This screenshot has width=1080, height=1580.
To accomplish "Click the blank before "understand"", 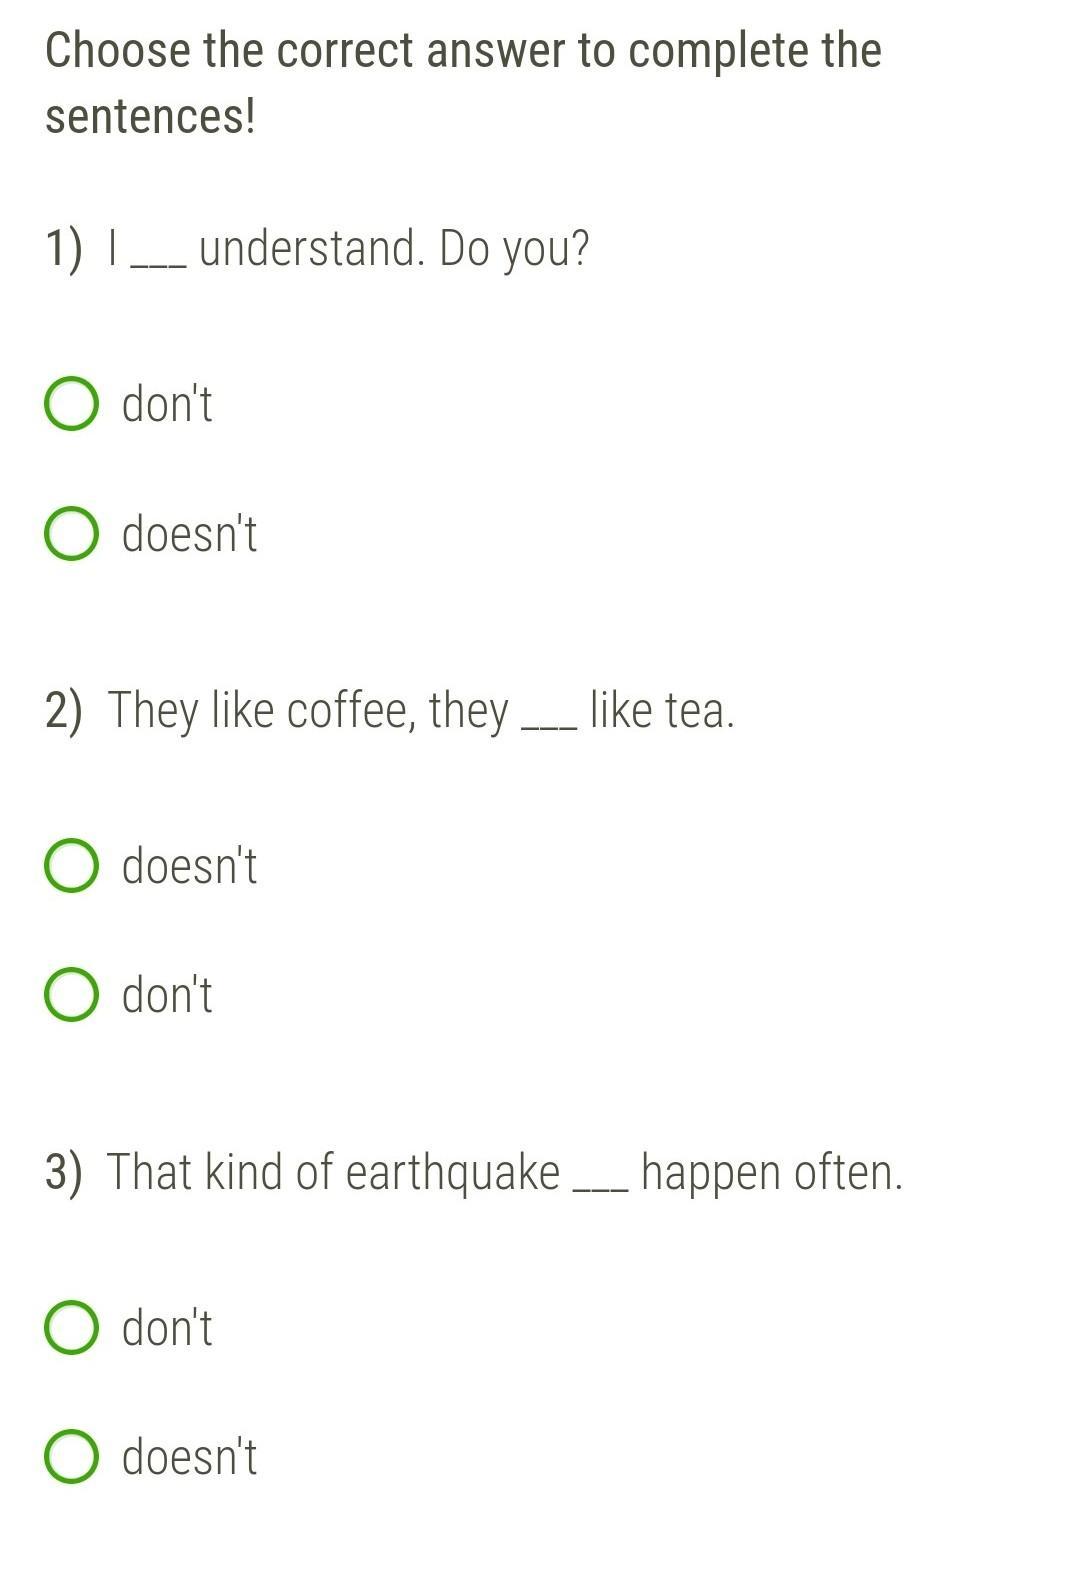I will coord(159,262).
